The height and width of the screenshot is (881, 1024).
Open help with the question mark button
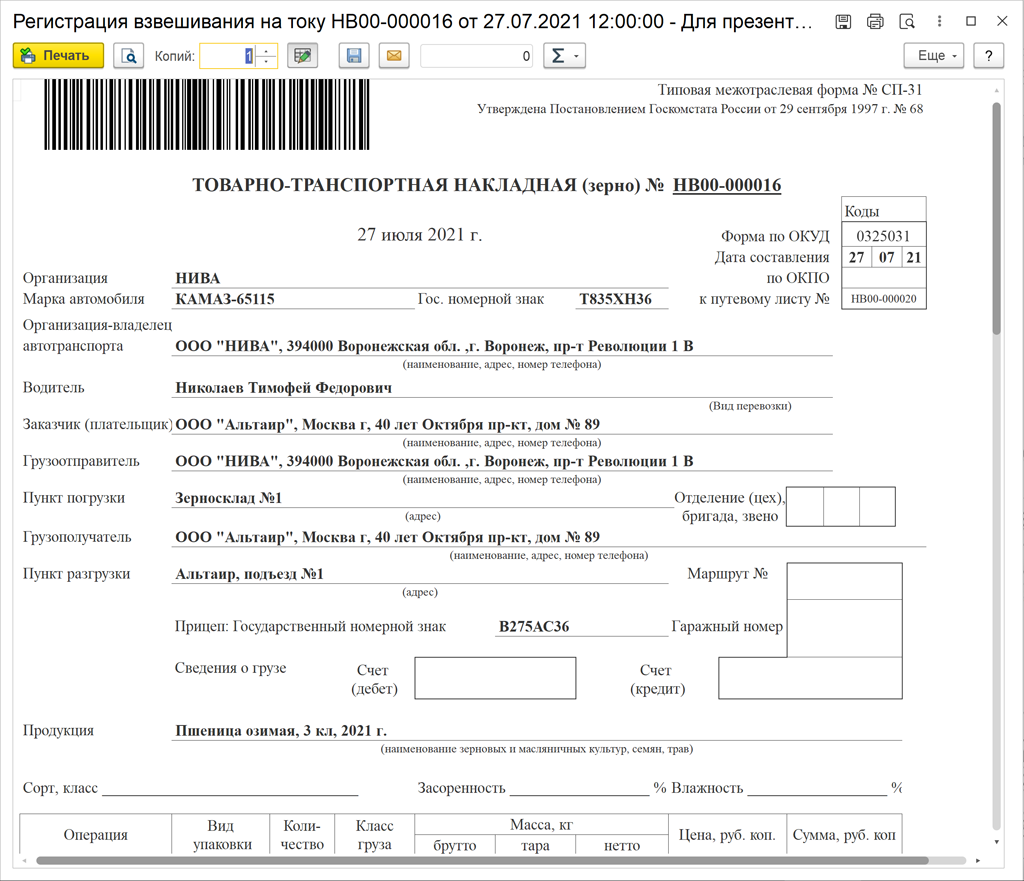coord(988,56)
